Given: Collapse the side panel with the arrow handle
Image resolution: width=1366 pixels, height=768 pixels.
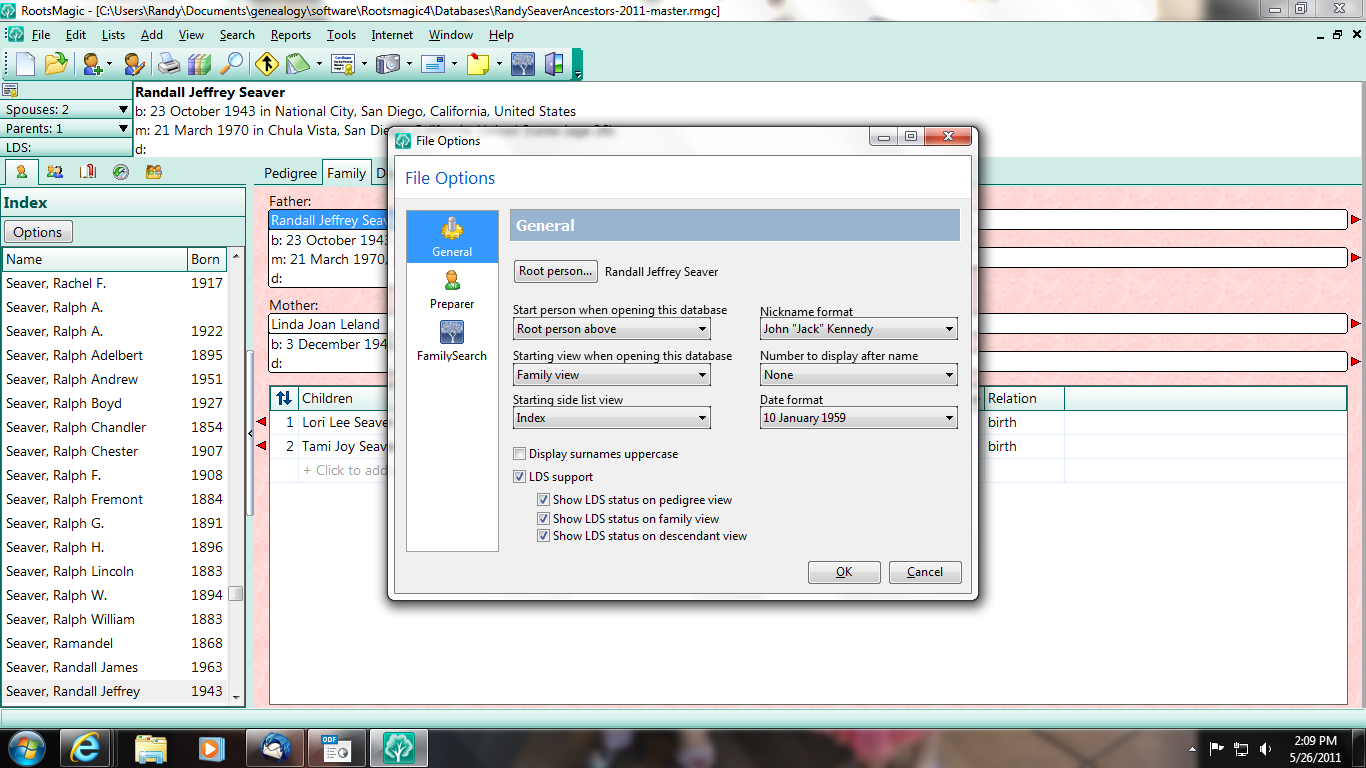Looking at the screenshot, I should point(249,433).
